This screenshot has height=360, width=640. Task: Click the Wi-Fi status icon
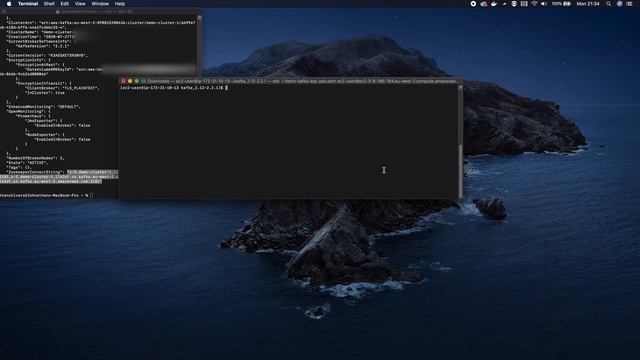pos(534,4)
